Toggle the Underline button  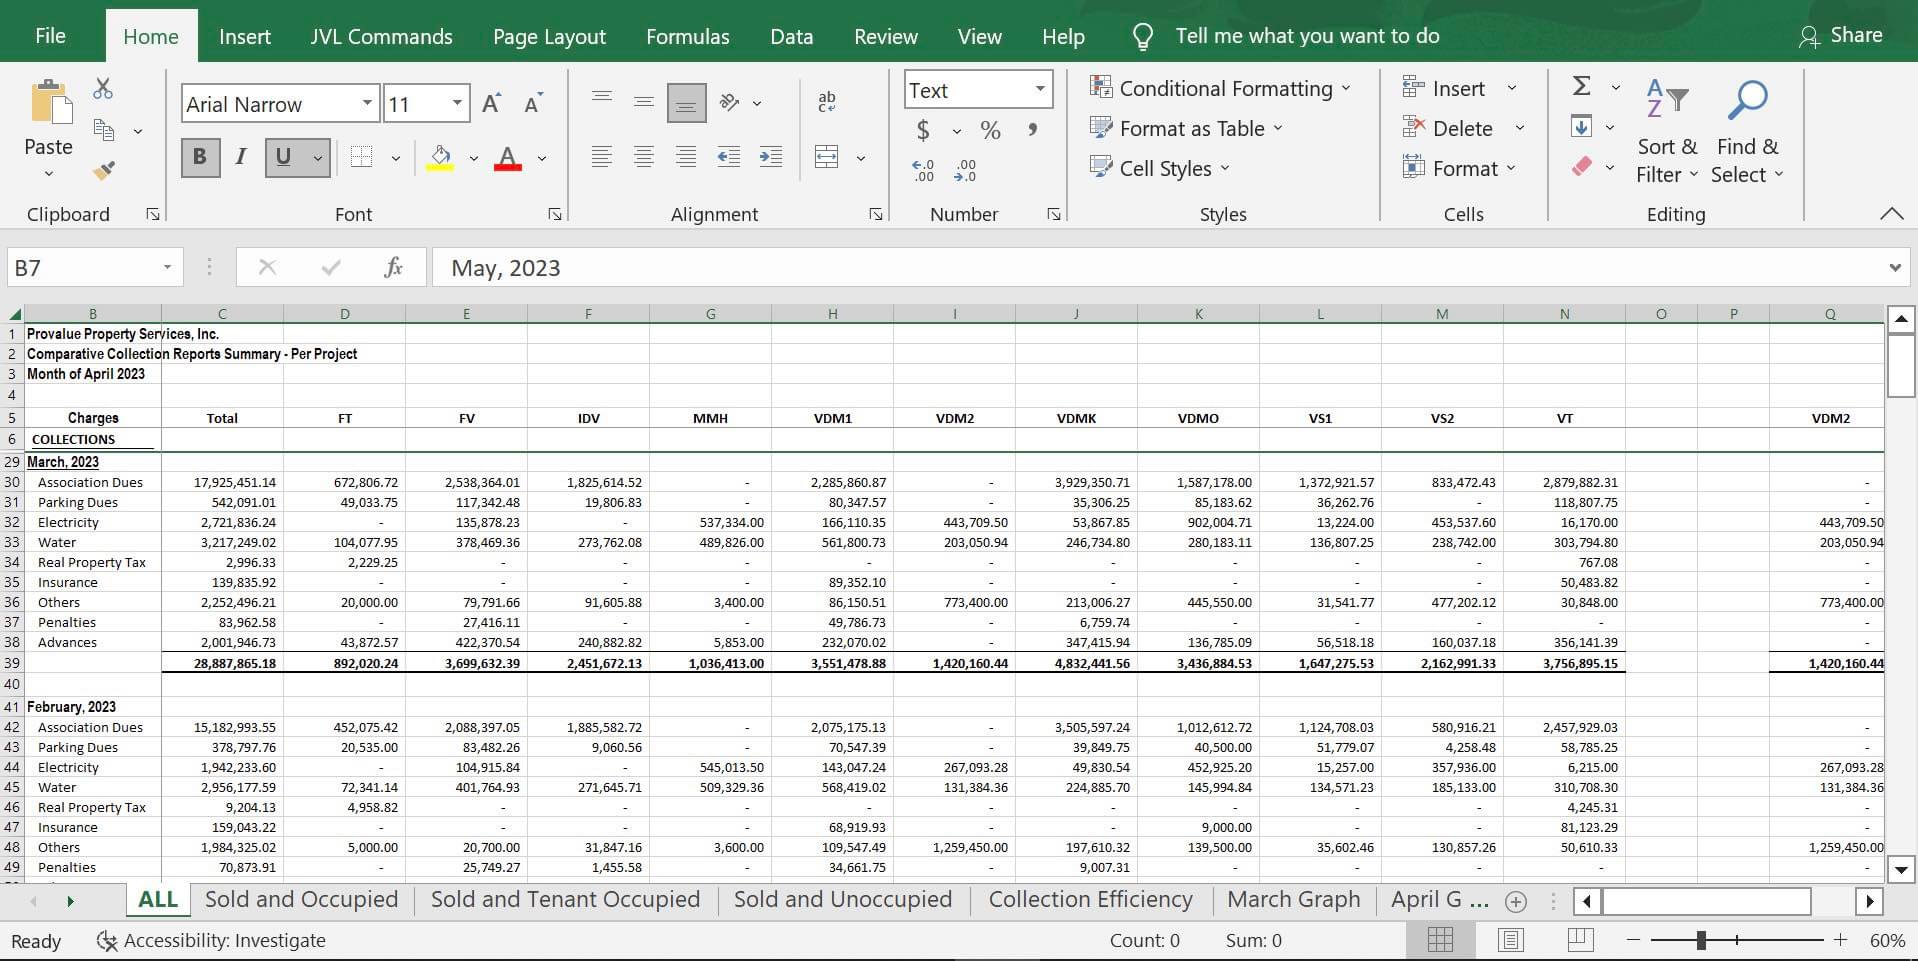coord(284,157)
